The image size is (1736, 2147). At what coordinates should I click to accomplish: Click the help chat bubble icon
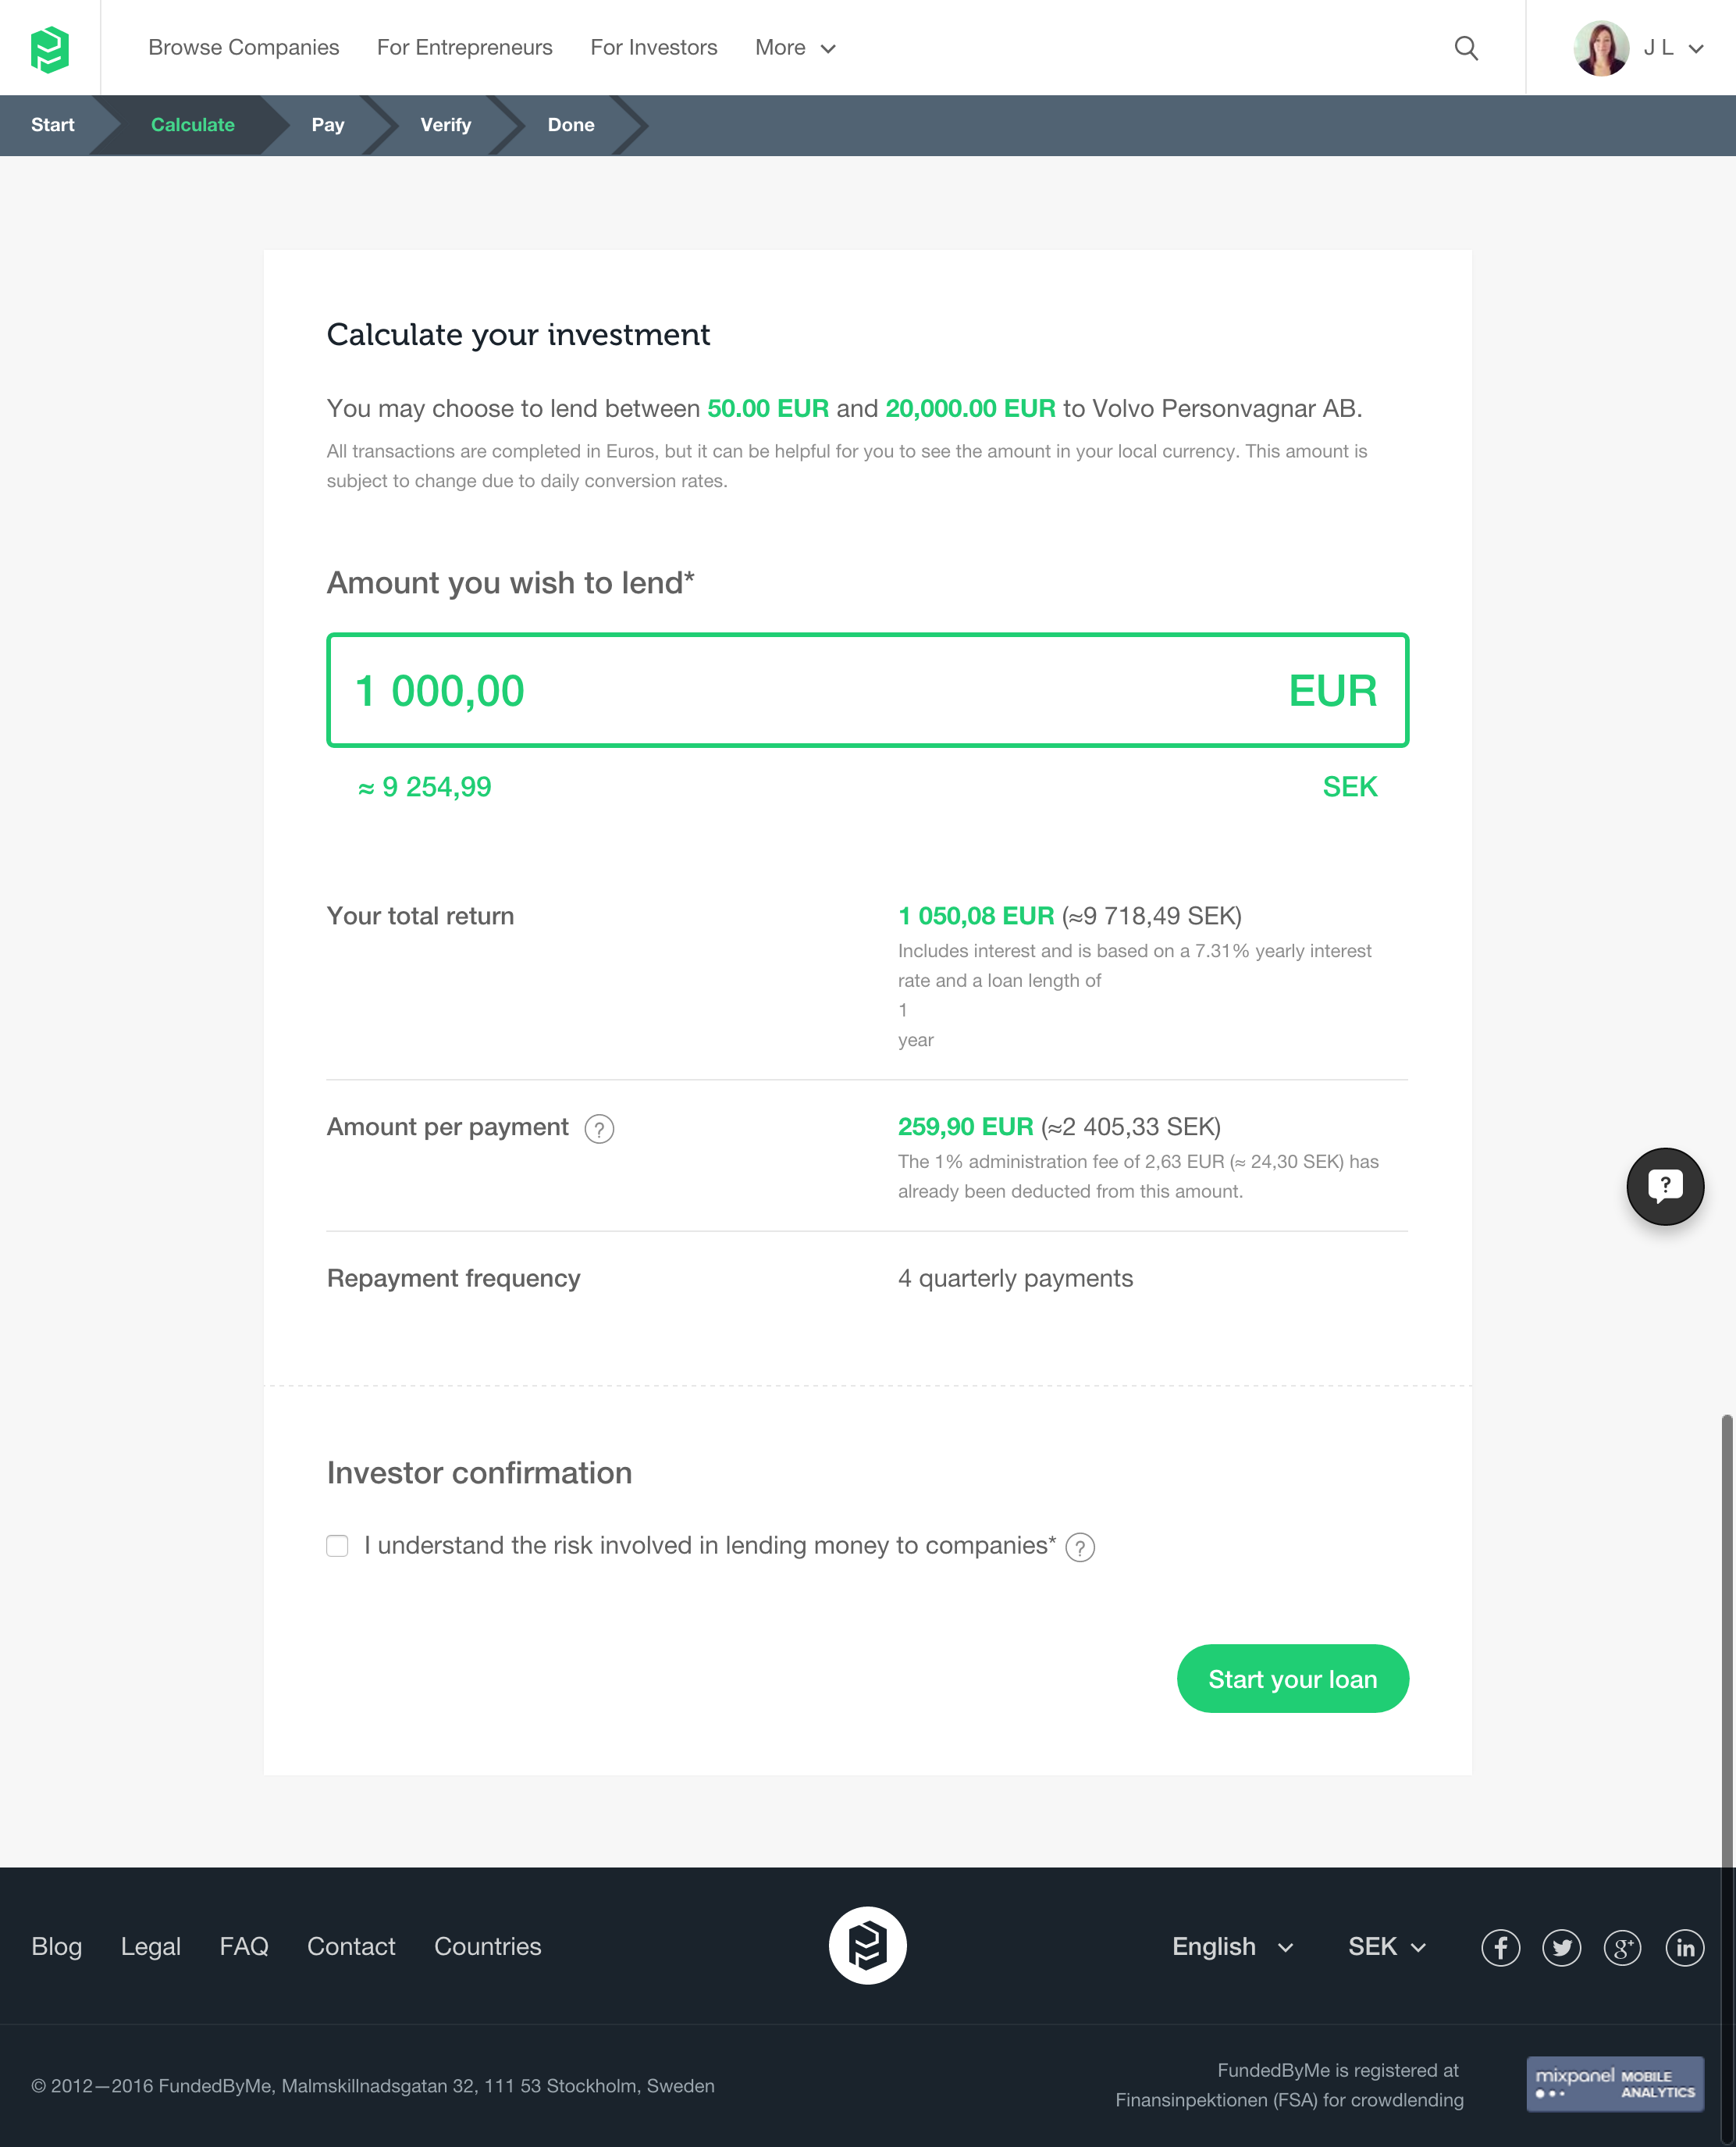1665,1186
